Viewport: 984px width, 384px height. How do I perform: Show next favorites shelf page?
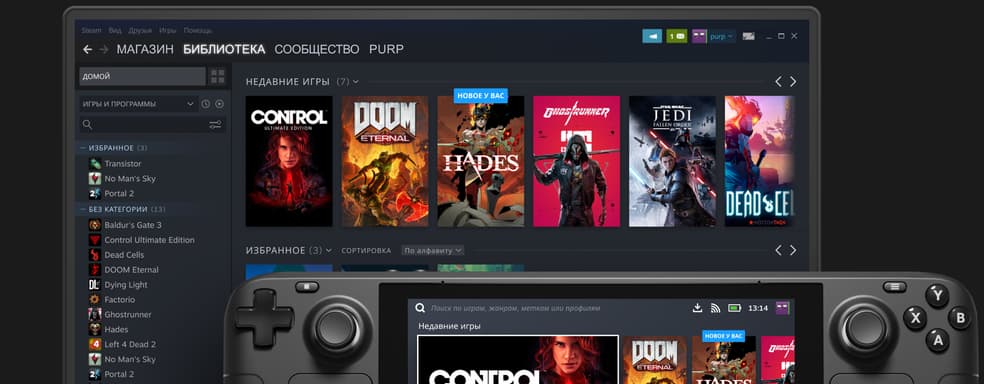(x=793, y=250)
